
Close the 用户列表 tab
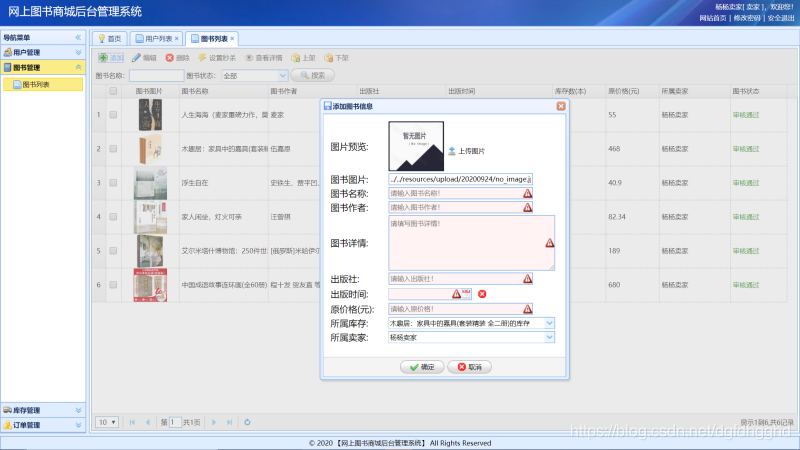point(177,38)
